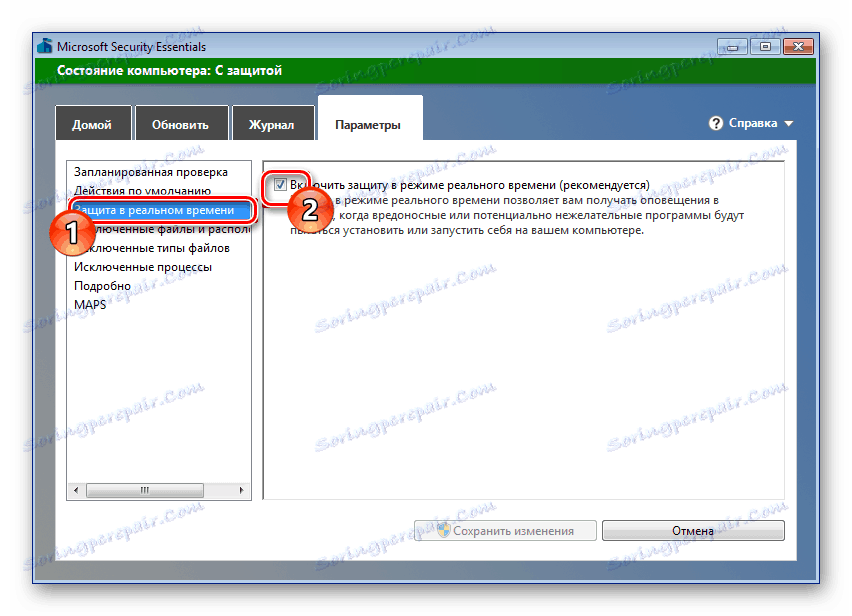The height and width of the screenshot is (616, 852).
Task: Open the Домой tab
Action: tap(93, 124)
